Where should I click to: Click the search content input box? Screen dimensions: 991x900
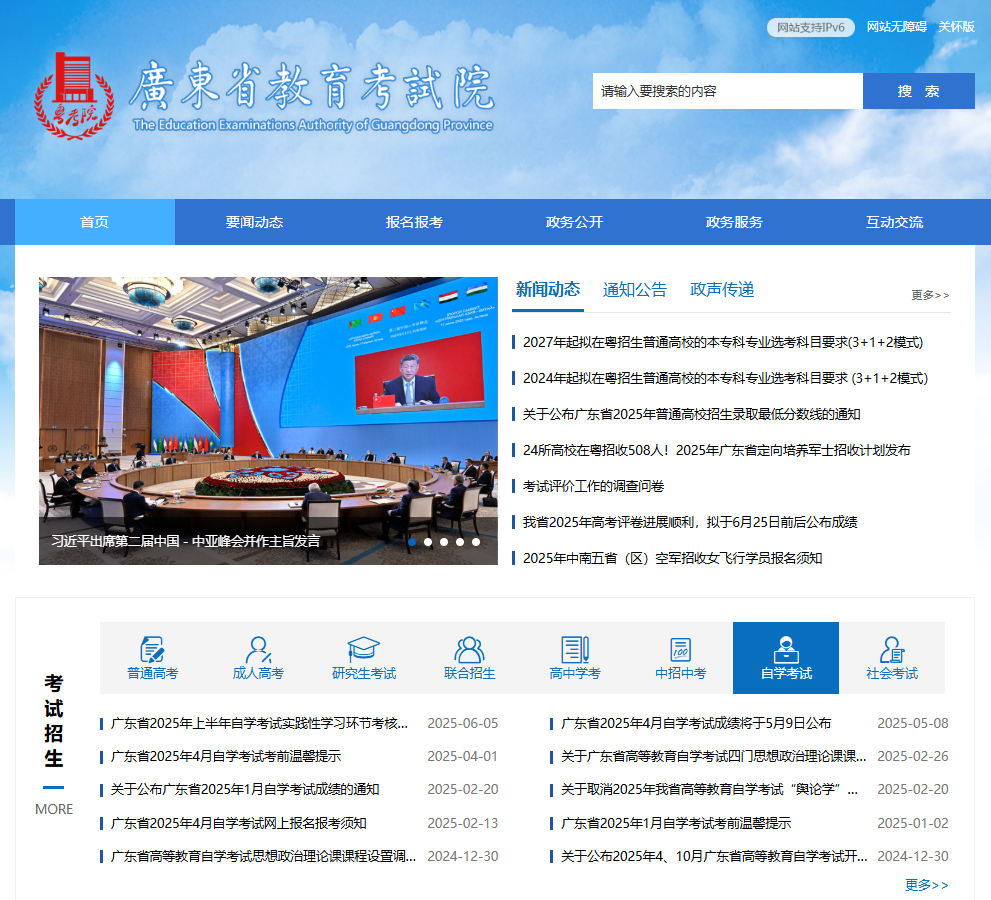click(727, 91)
